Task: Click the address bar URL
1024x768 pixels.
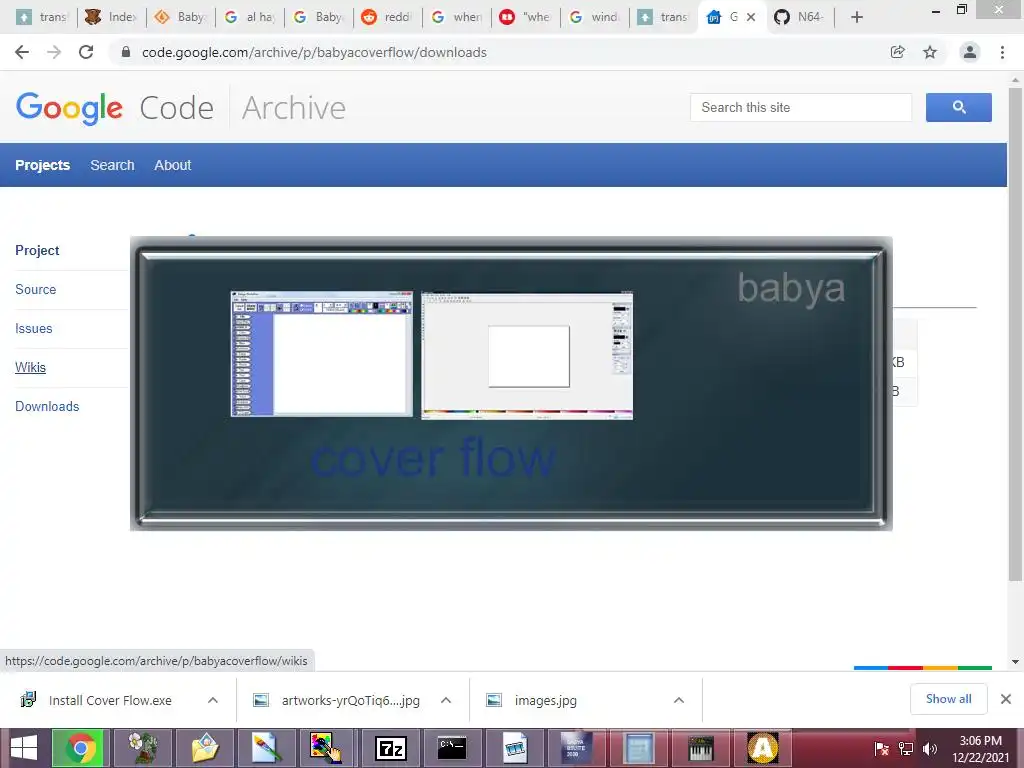Action: [x=314, y=52]
